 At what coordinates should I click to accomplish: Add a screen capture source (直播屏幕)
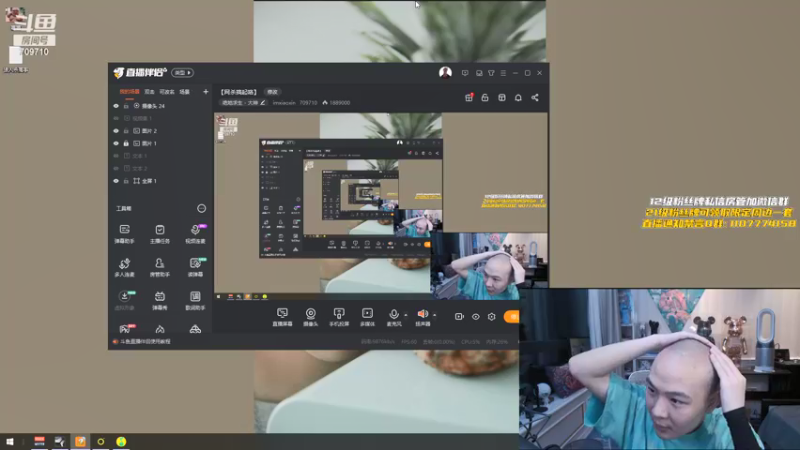tap(282, 317)
